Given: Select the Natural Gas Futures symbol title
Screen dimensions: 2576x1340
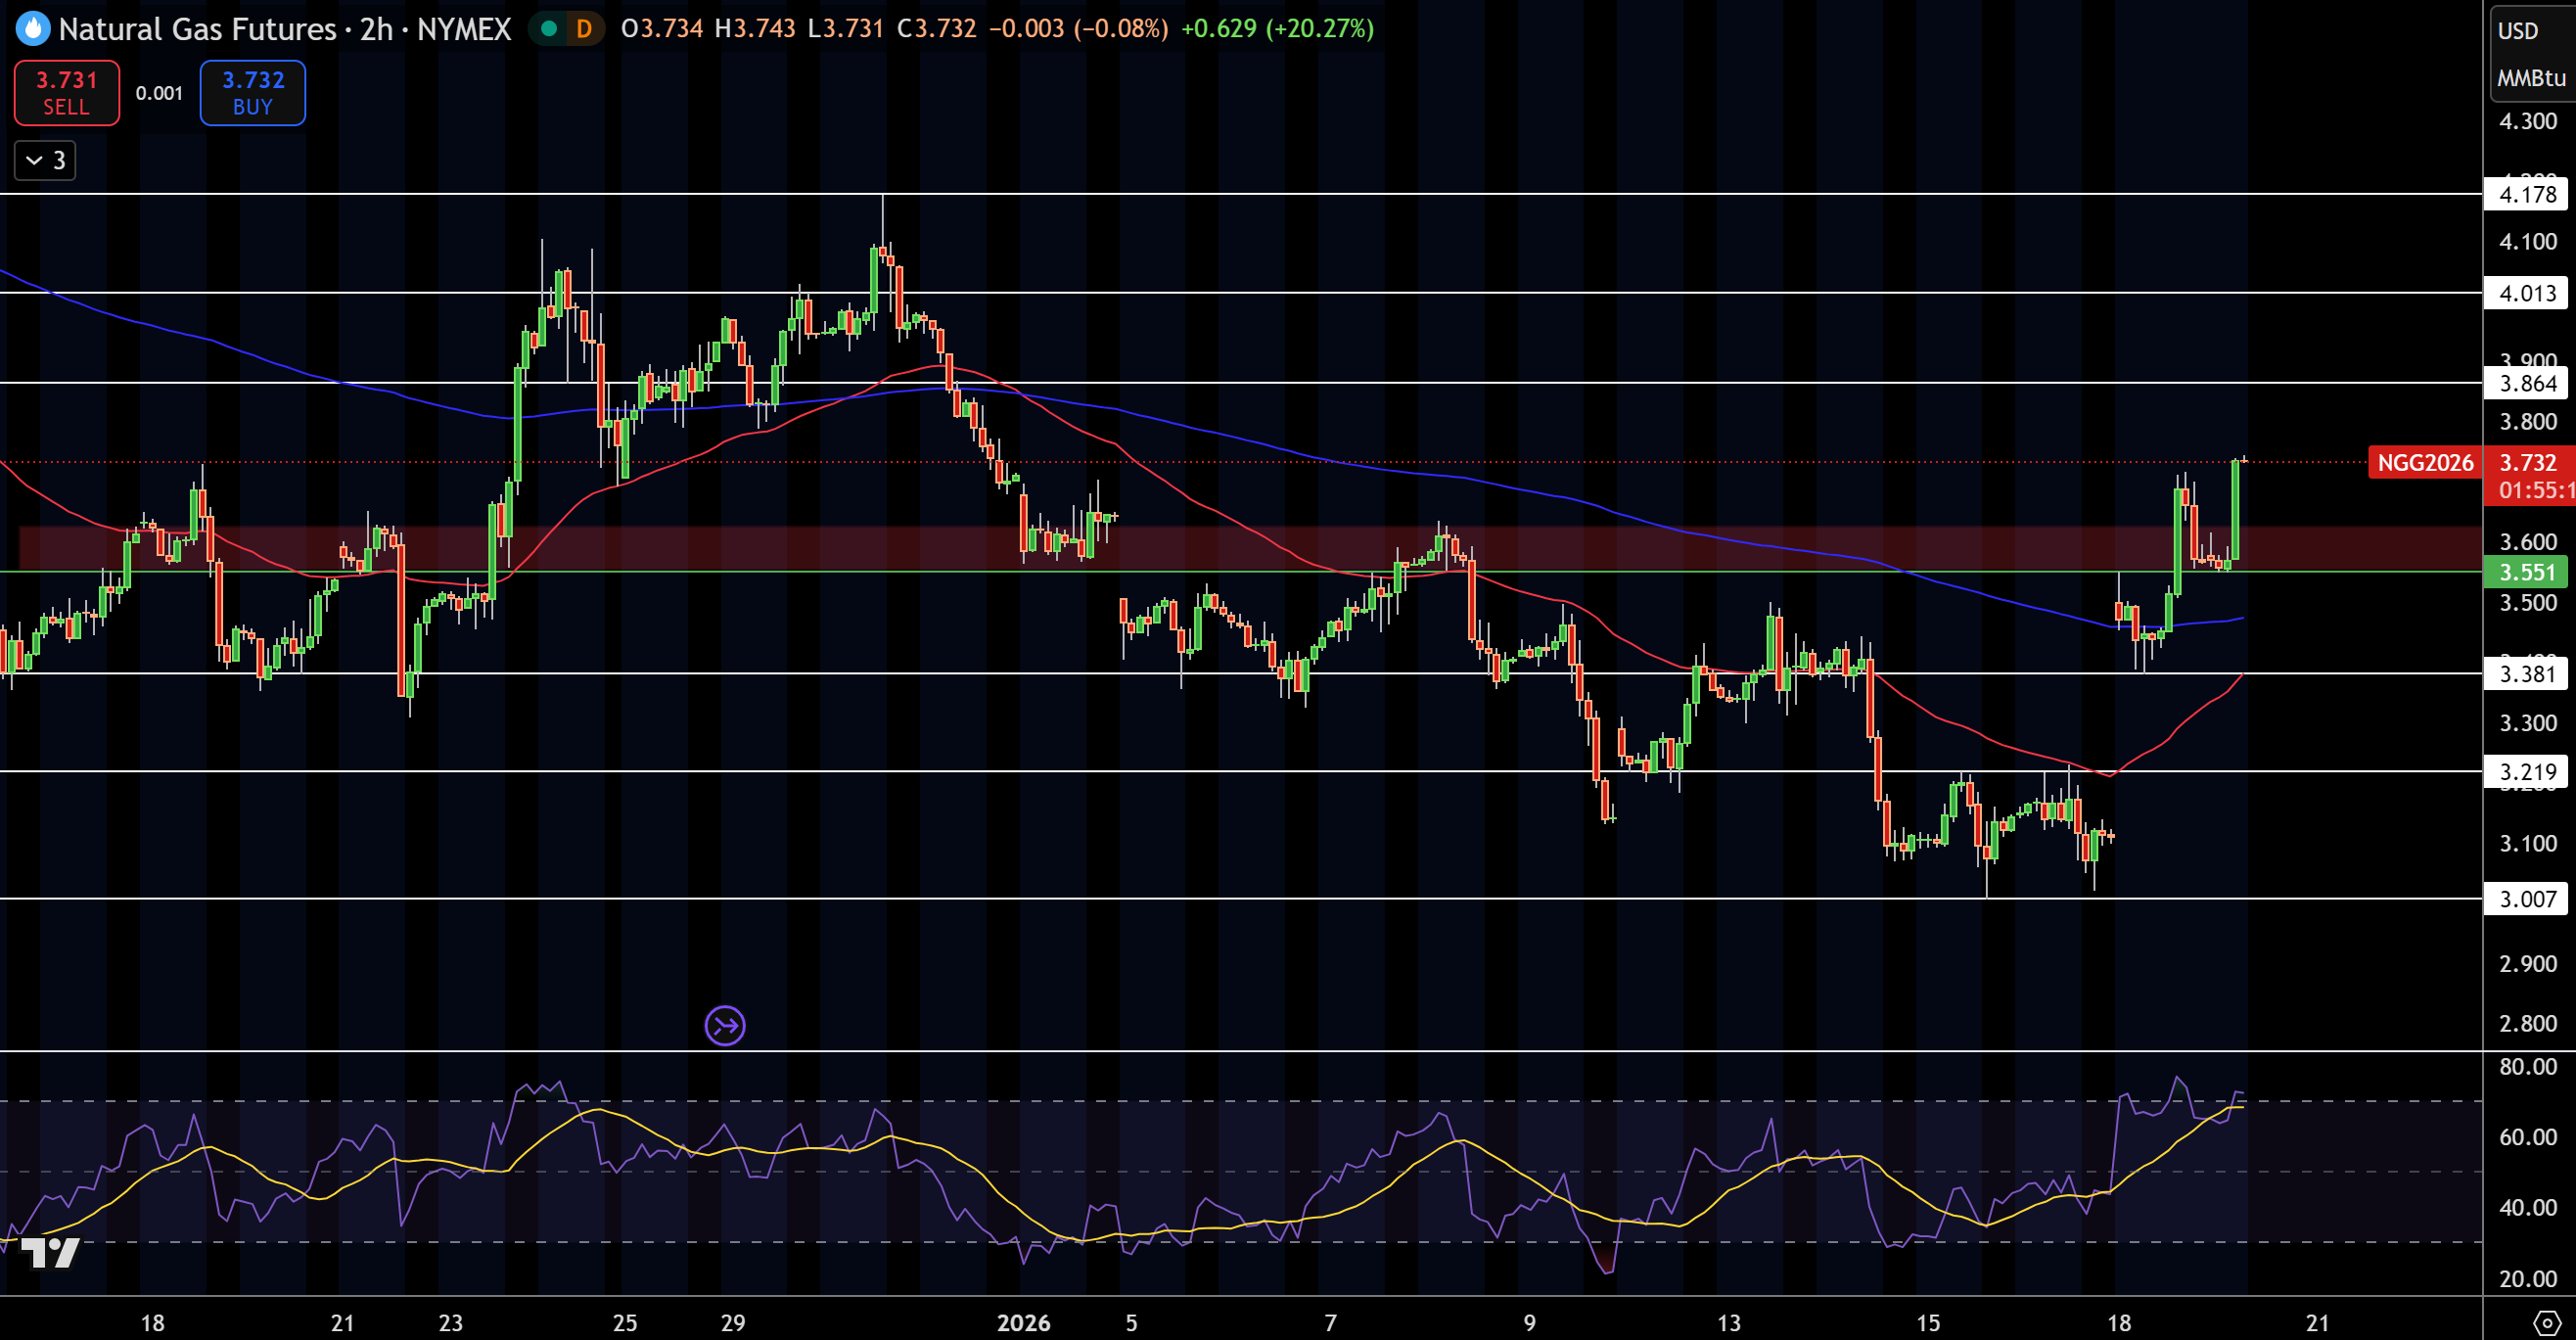Looking at the screenshot, I should coord(197,29).
